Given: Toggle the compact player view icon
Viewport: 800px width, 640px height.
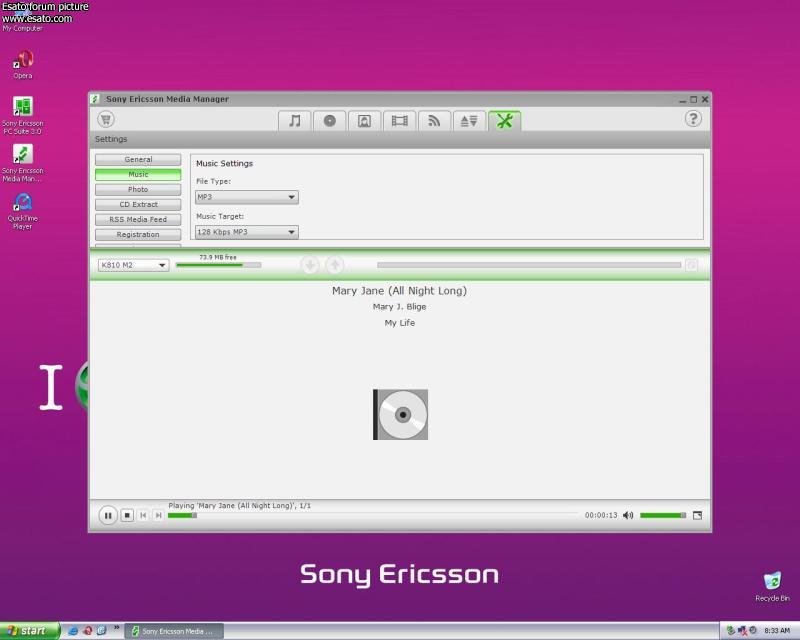Looking at the screenshot, I should 697,515.
